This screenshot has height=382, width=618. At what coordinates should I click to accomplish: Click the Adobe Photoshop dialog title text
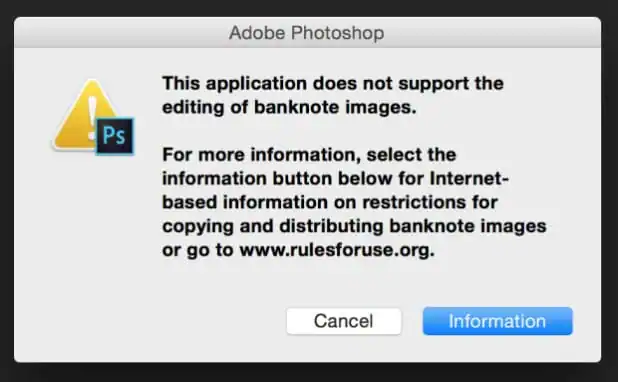pyautogui.click(x=307, y=33)
